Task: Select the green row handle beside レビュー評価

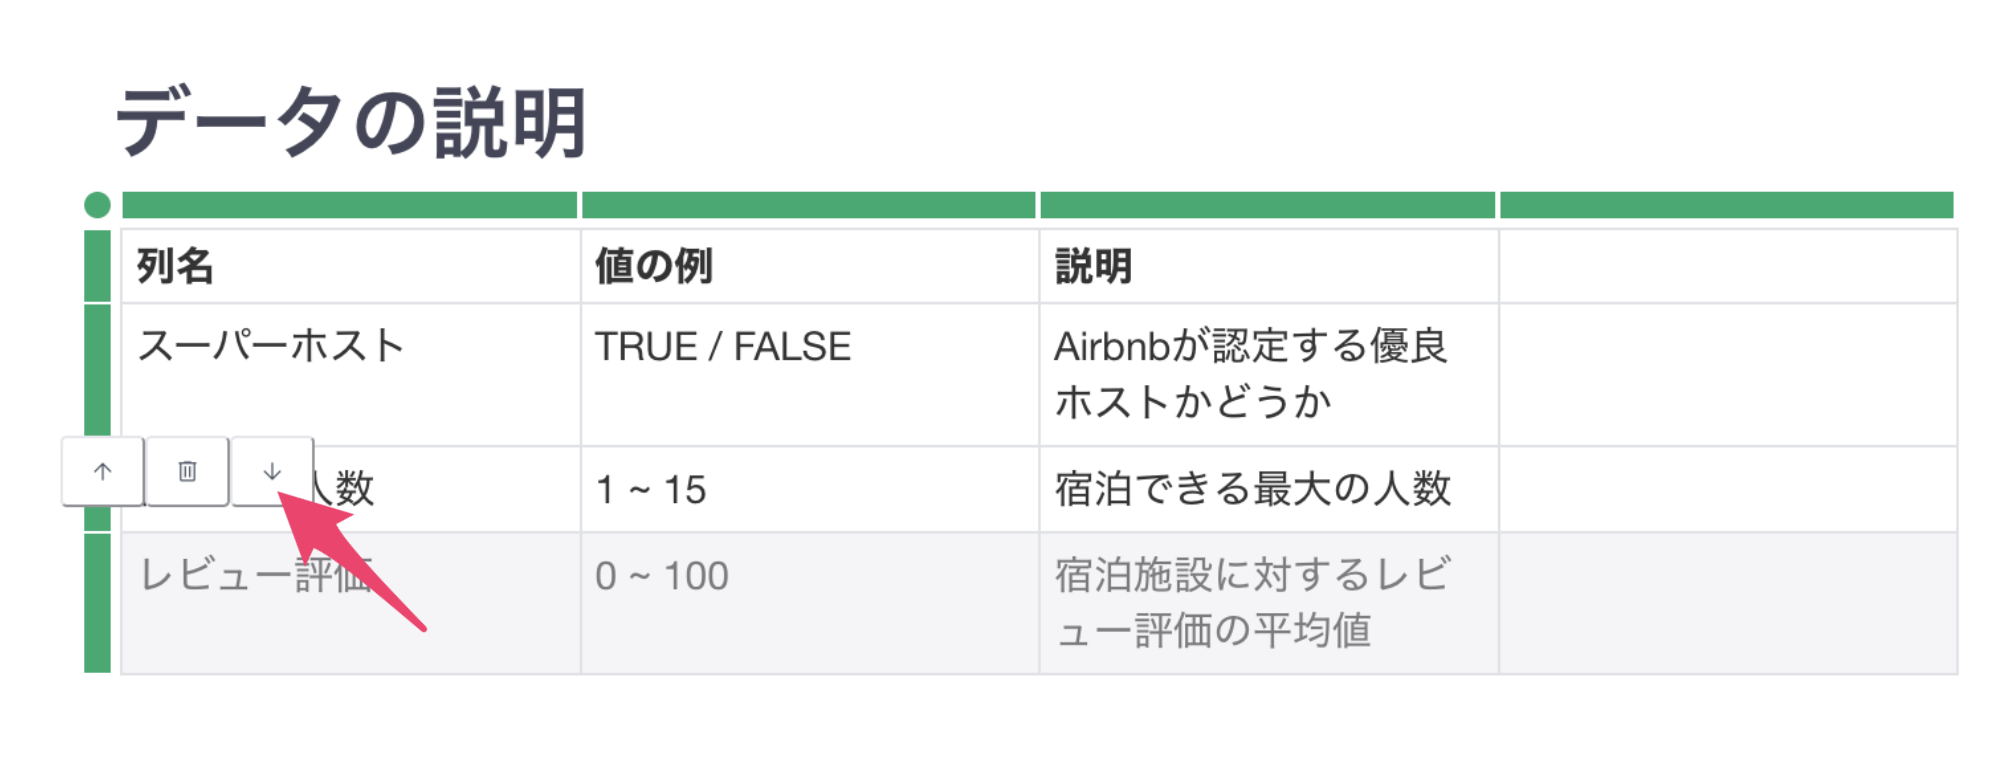Action: (97, 603)
